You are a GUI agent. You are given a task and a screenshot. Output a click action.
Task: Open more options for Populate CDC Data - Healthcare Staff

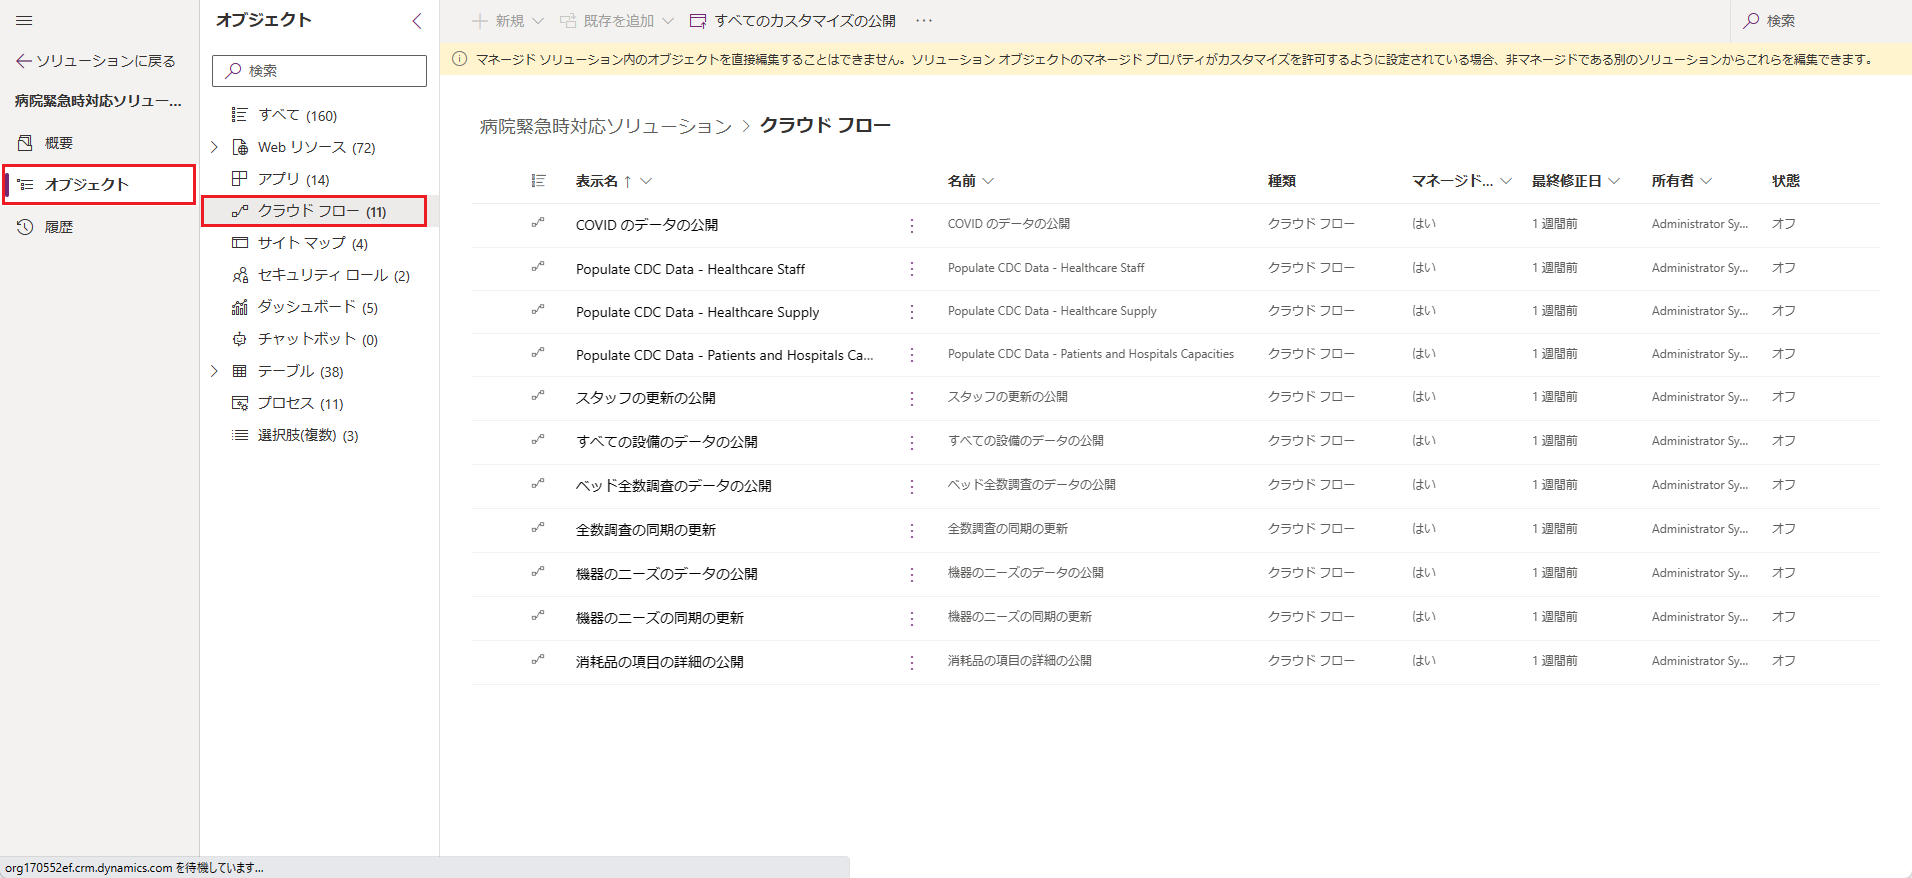[x=912, y=269]
